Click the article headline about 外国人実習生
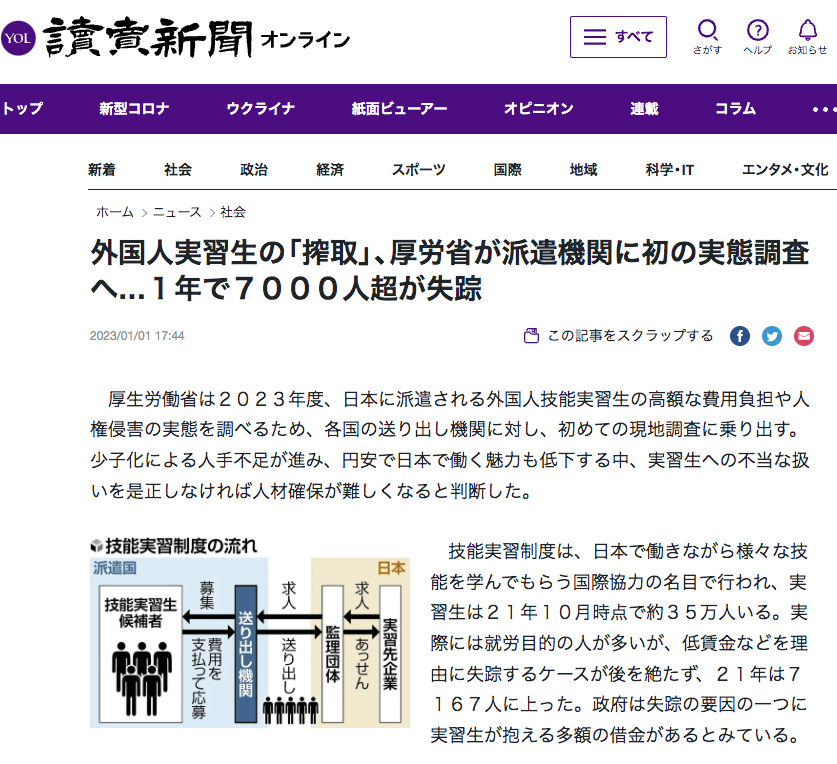Screen dimensions: 837x764 click(450, 270)
